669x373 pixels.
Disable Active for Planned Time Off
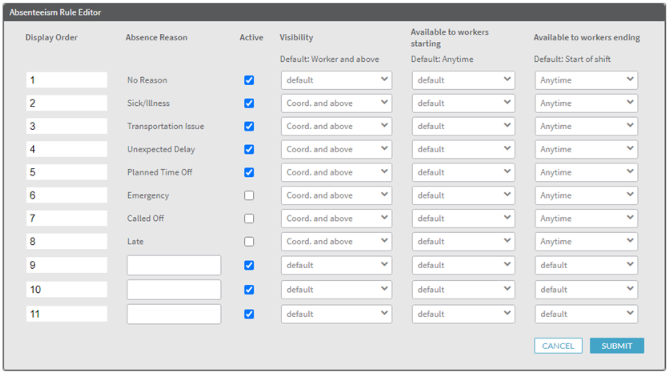click(x=249, y=172)
